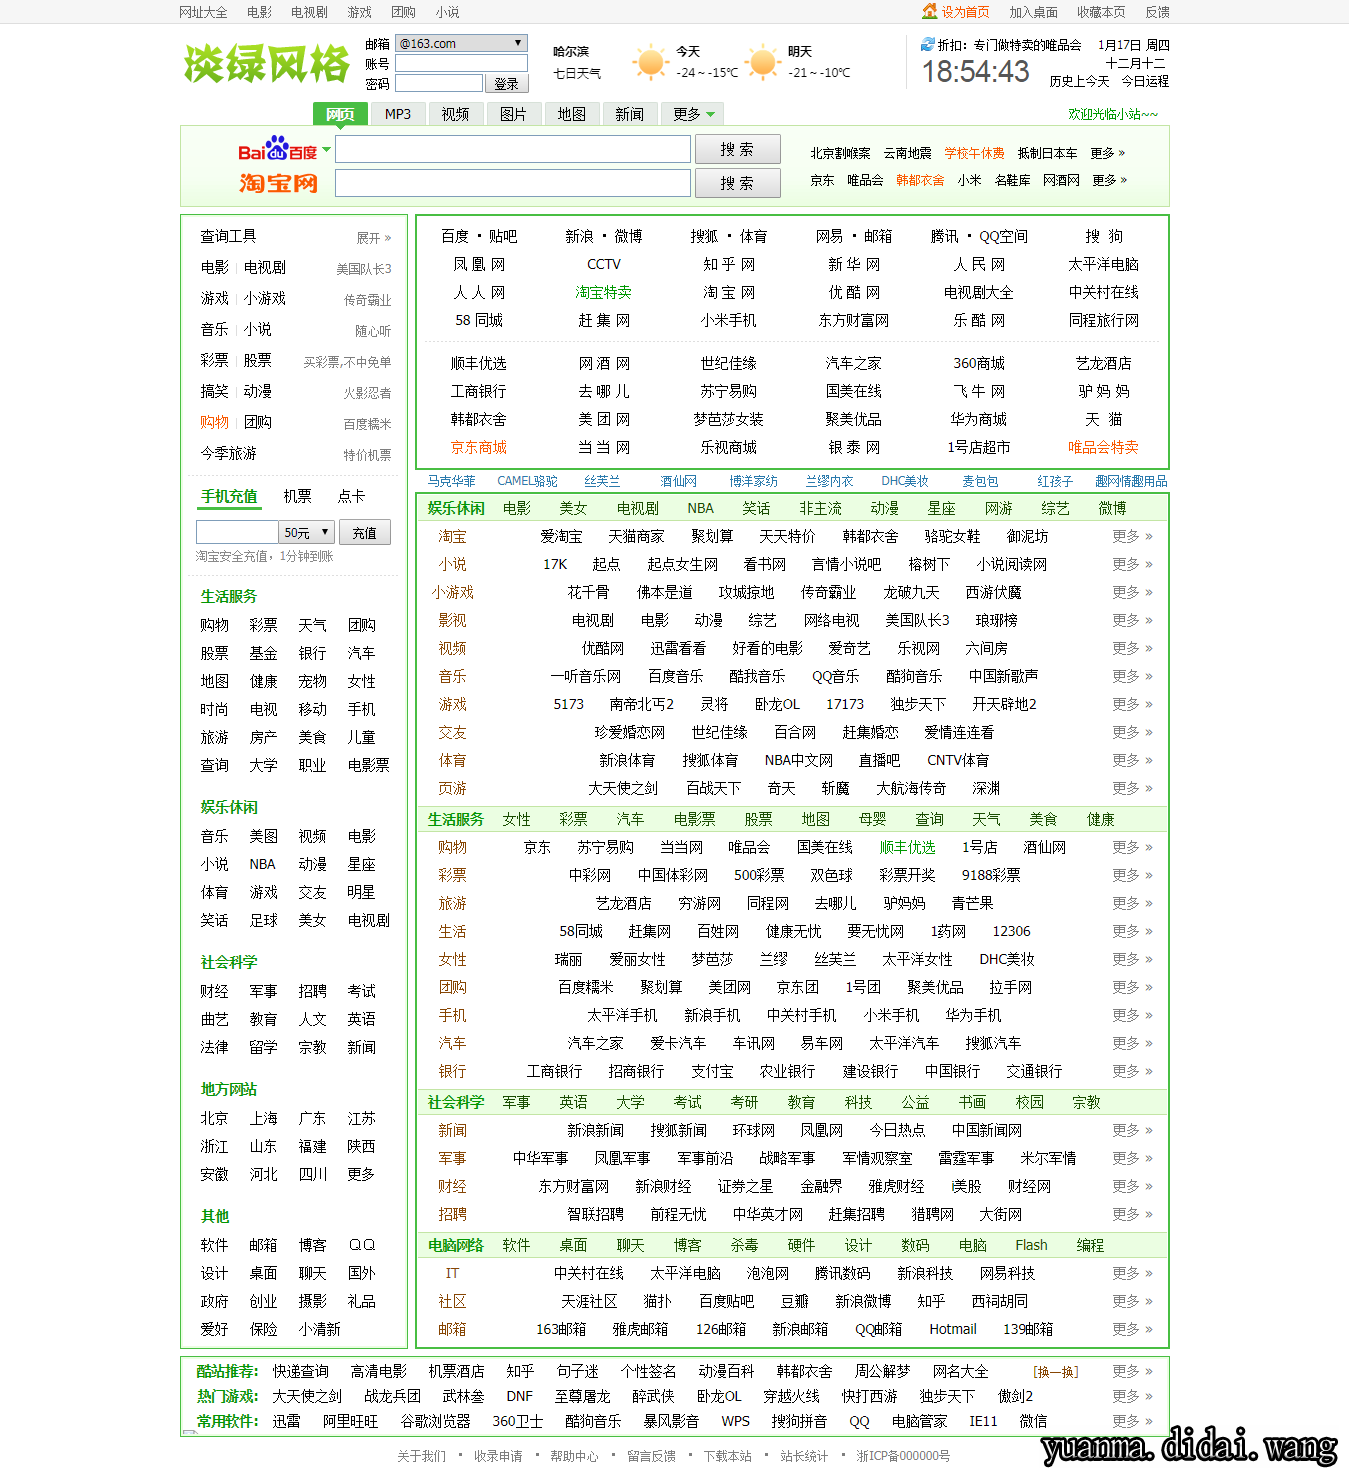Click the Baidu logo
This screenshot has width=1349, height=1478.
click(x=277, y=151)
